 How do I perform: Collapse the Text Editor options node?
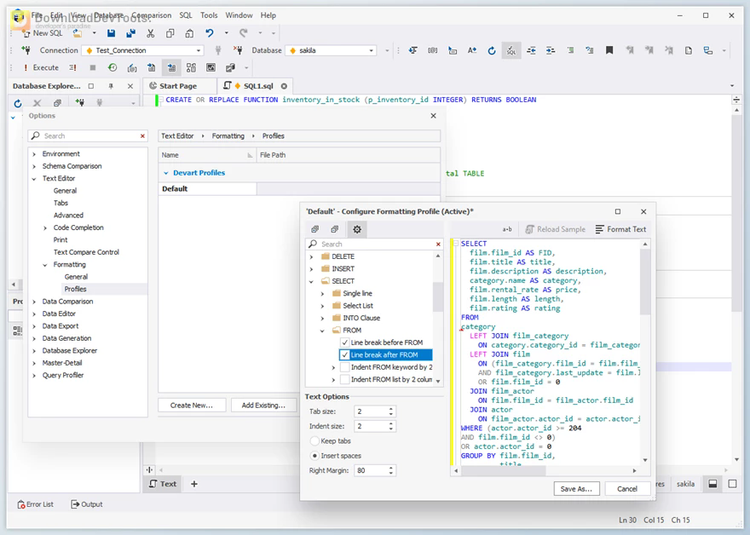click(x=34, y=179)
